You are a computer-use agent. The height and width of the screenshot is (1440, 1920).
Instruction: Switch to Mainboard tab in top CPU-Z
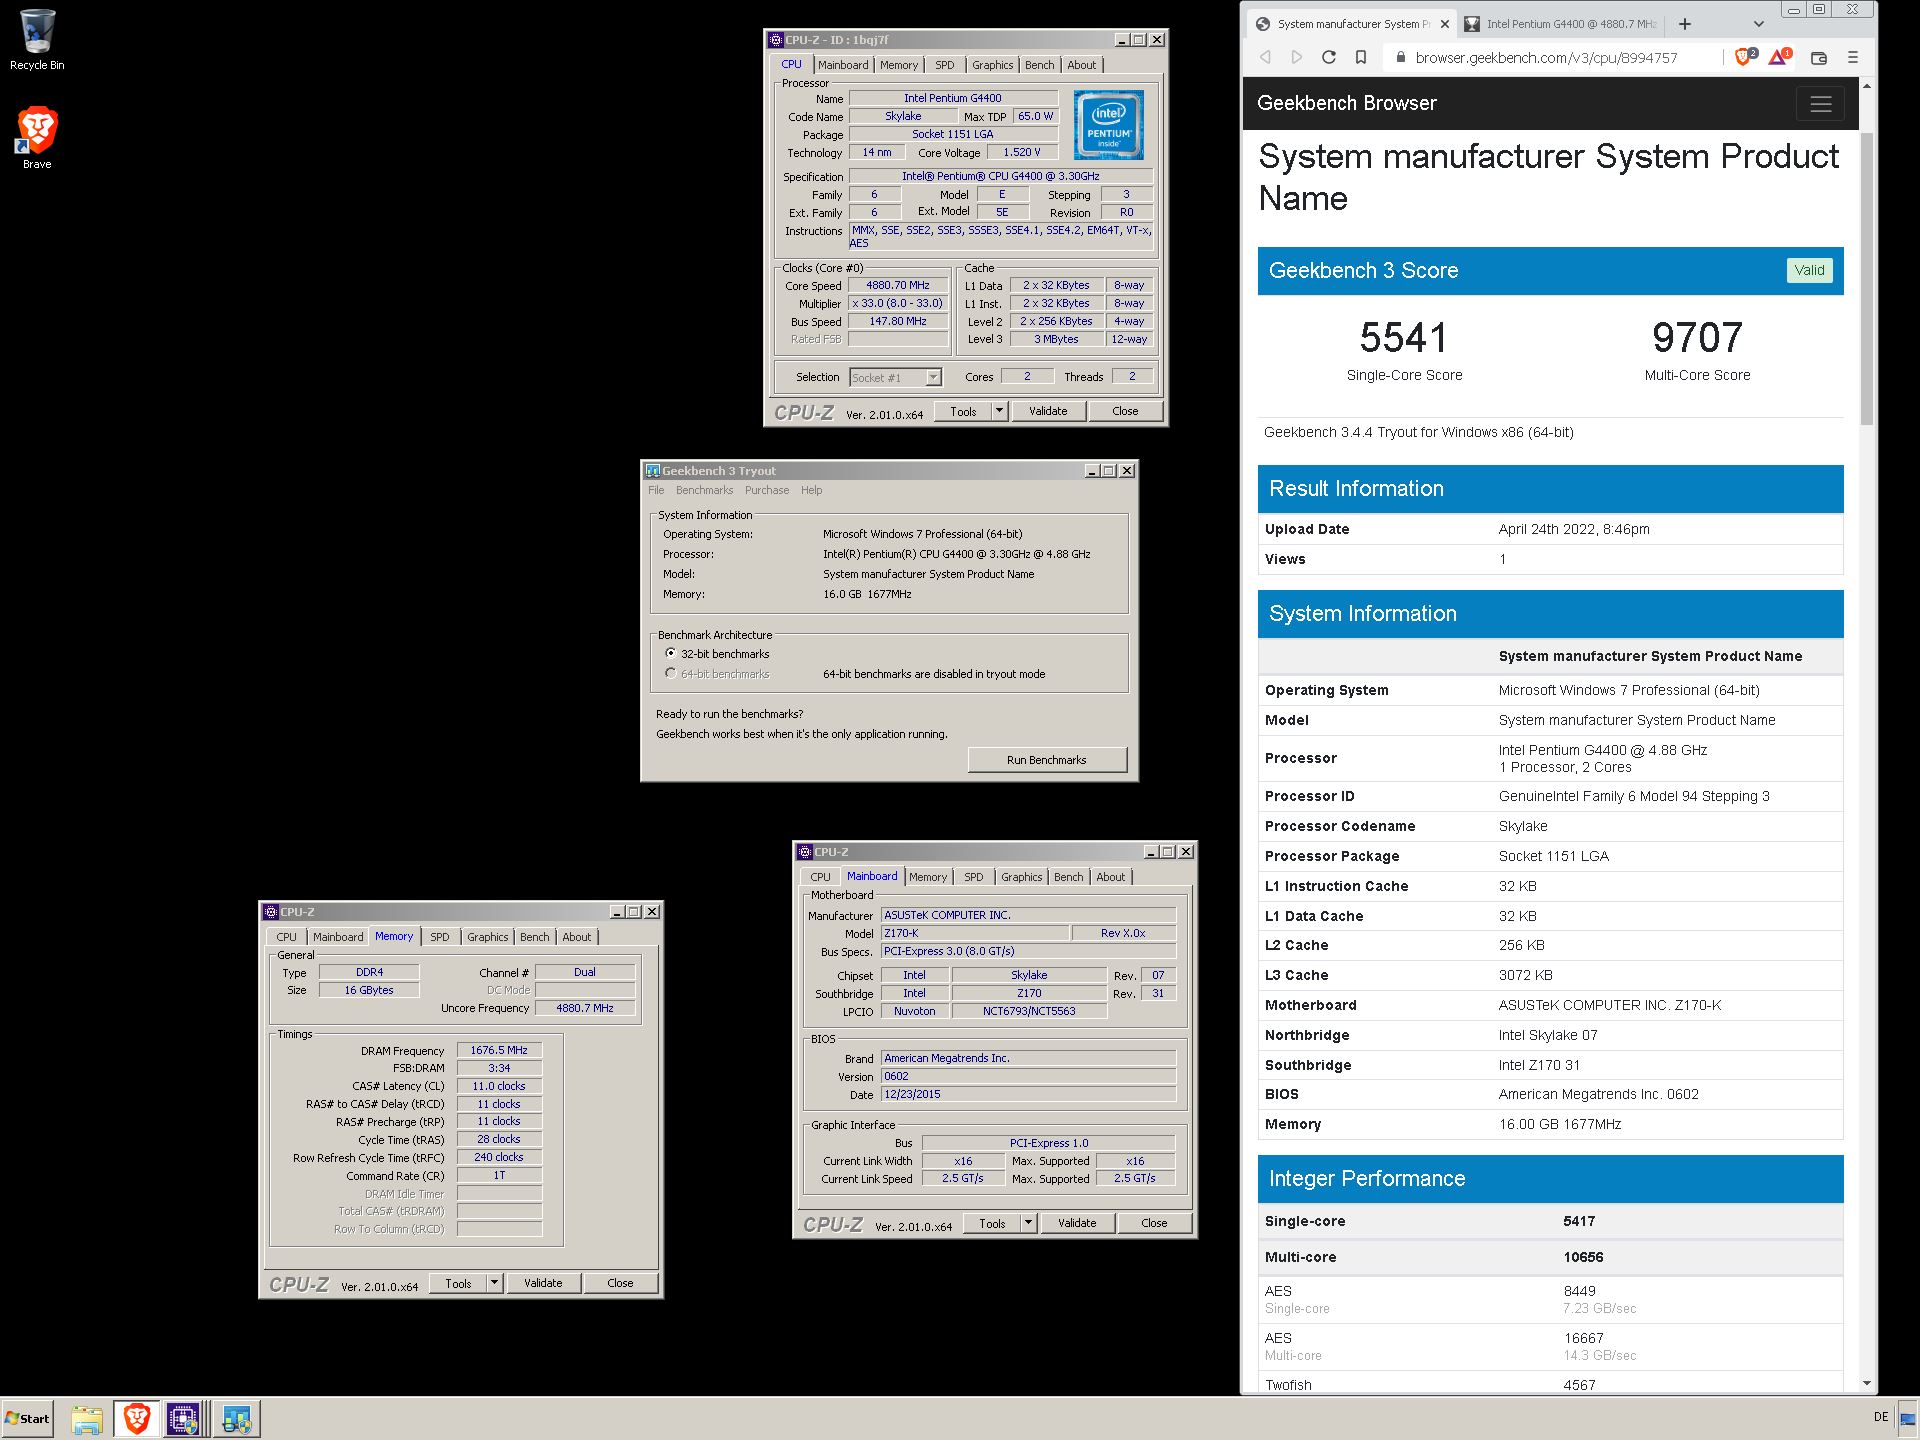coord(843,65)
